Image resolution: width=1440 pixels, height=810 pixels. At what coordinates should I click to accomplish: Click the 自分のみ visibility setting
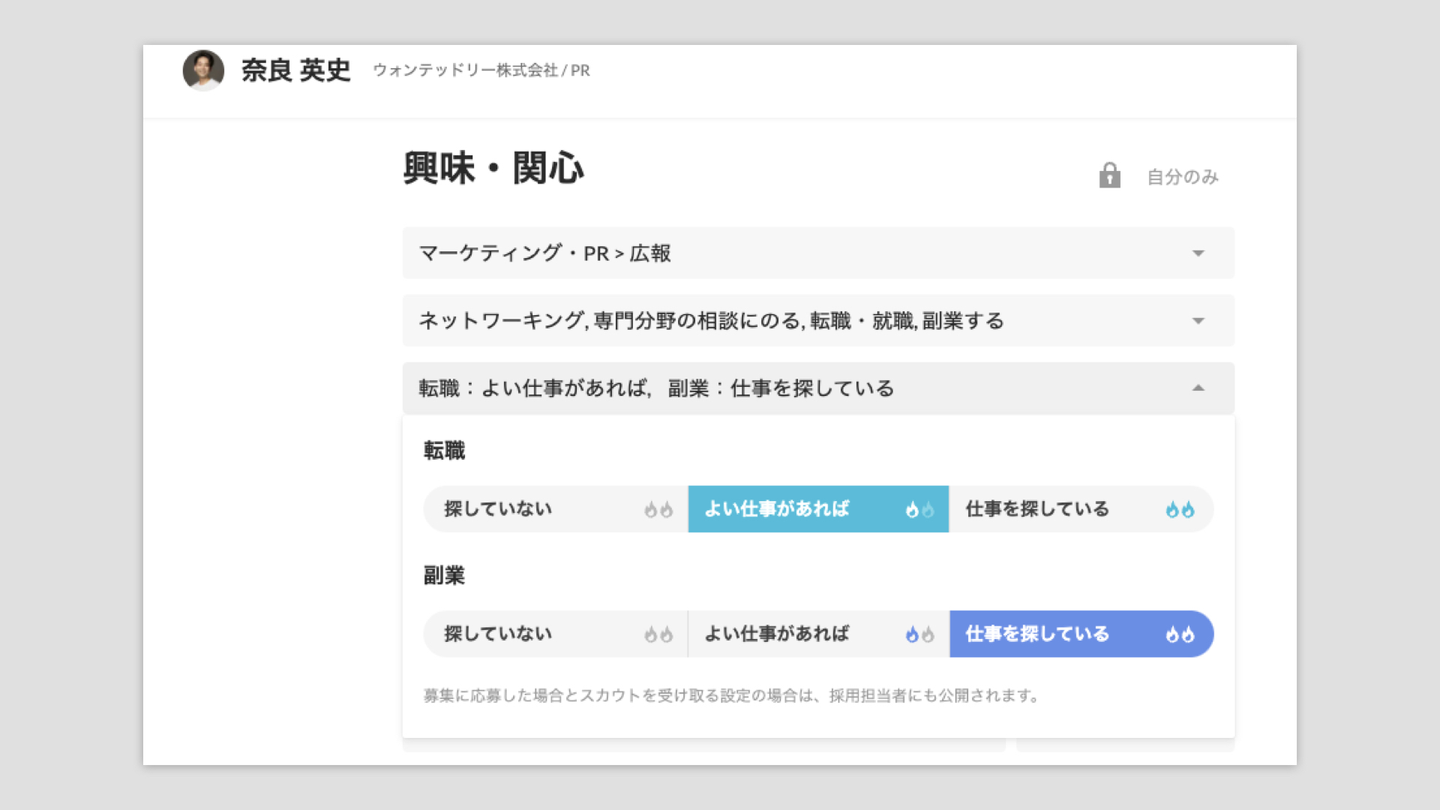tap(1182, 177)
